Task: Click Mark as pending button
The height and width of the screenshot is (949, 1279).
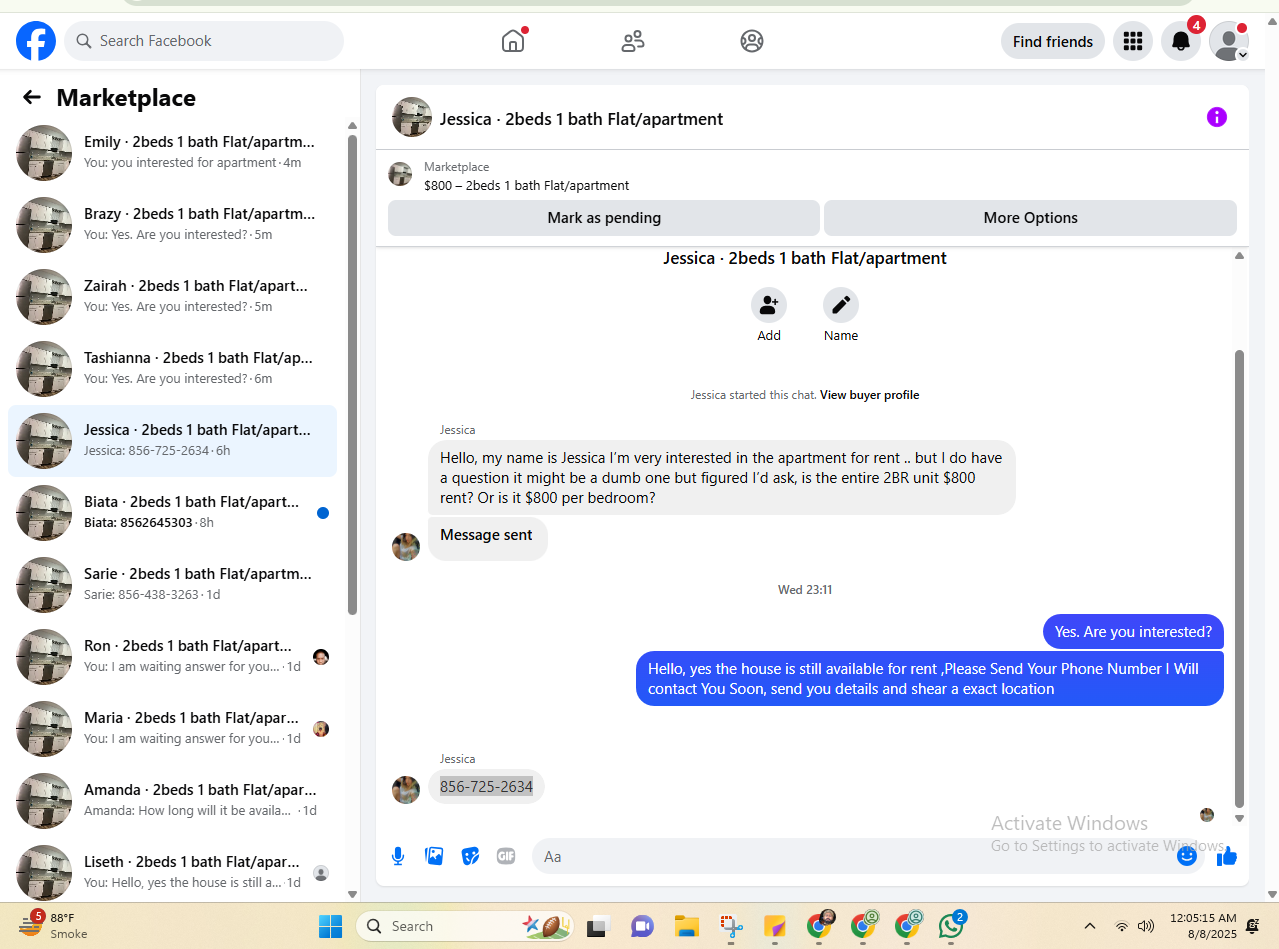Action: click(604, 218)
